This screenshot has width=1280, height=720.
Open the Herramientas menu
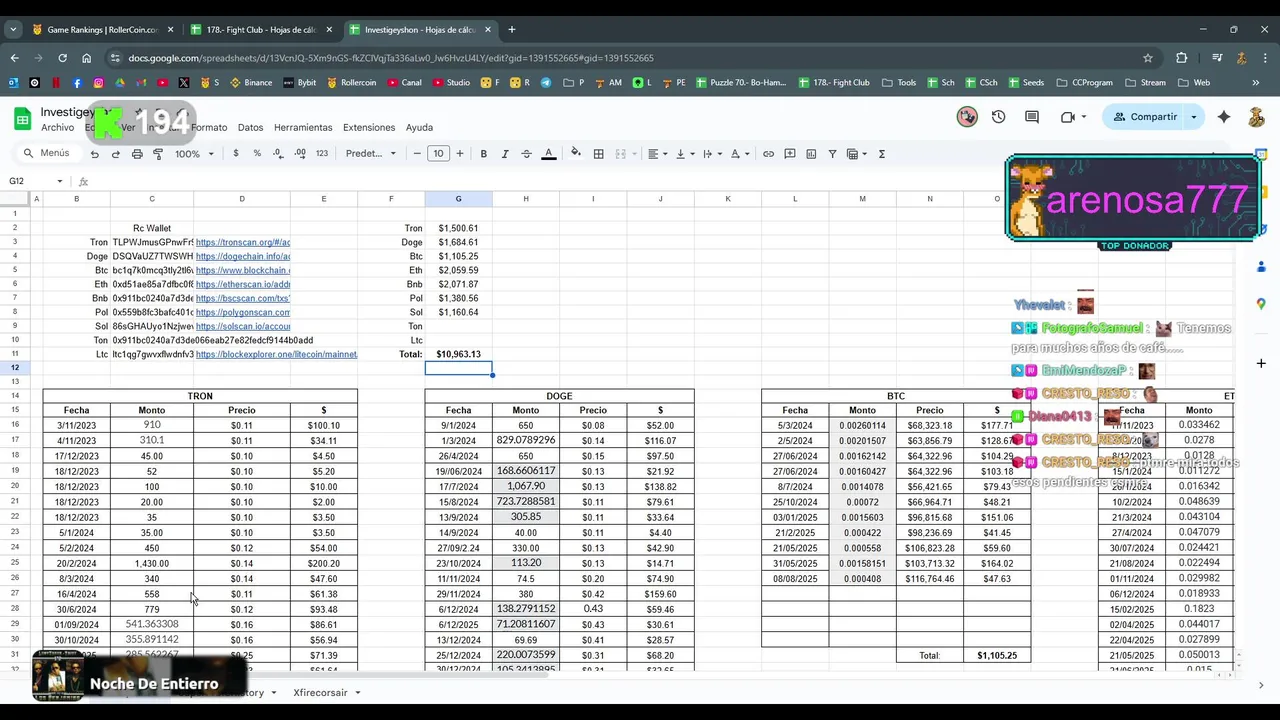[303, 128]
